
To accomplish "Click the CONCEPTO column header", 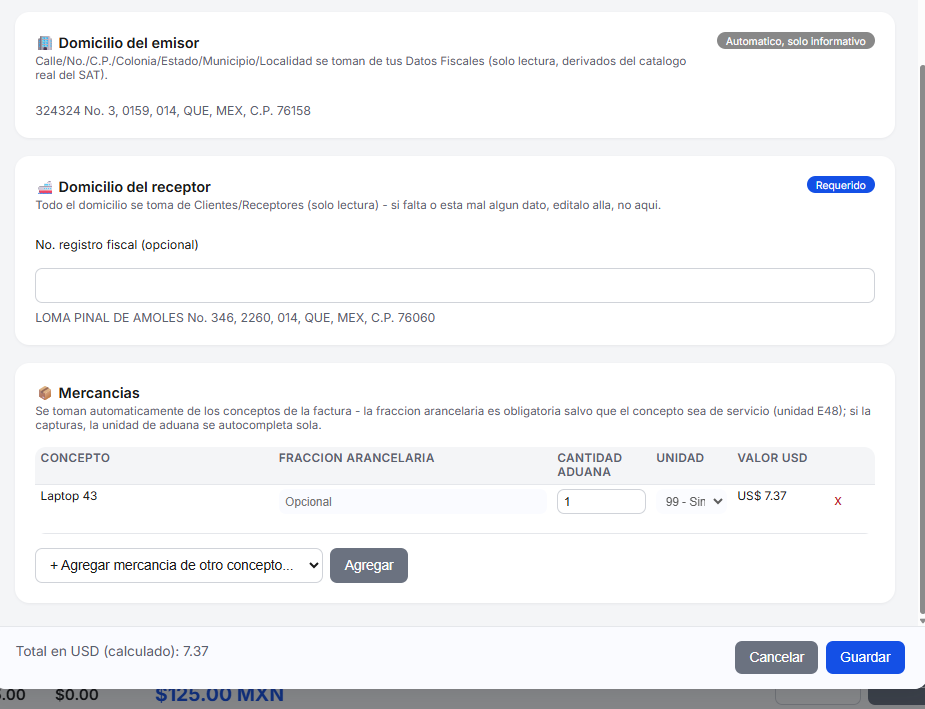I will click(75, 458).
